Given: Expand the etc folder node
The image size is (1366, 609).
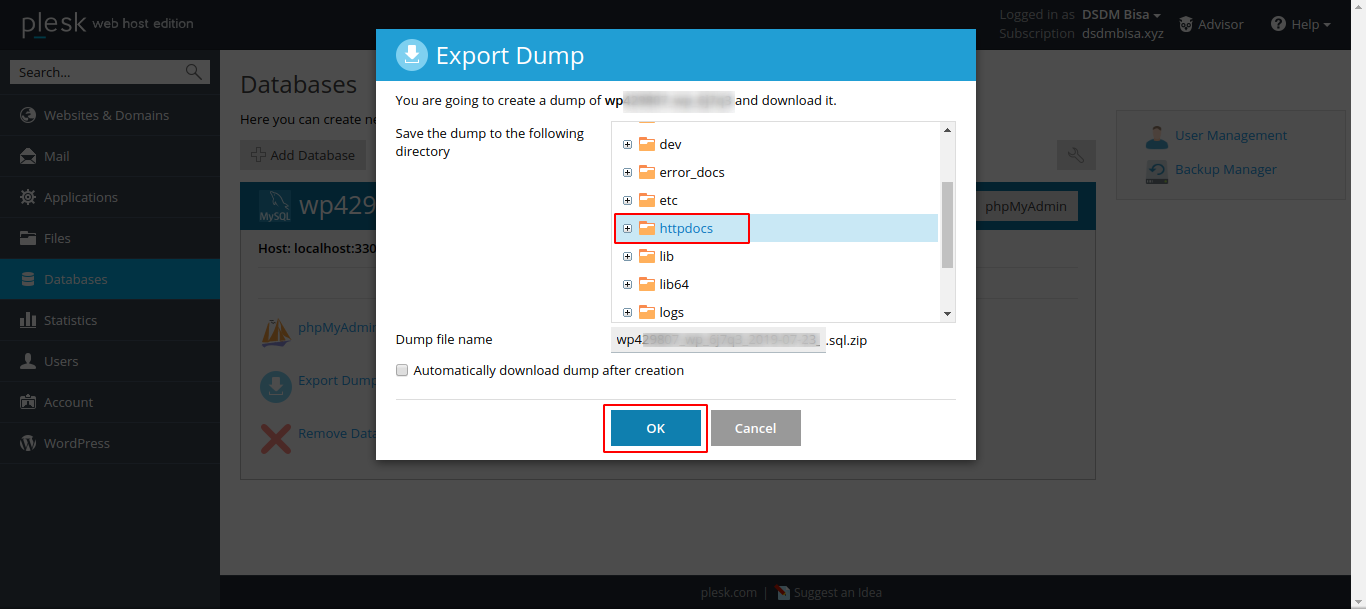Looking at the screenshot, I should [627, 200].
